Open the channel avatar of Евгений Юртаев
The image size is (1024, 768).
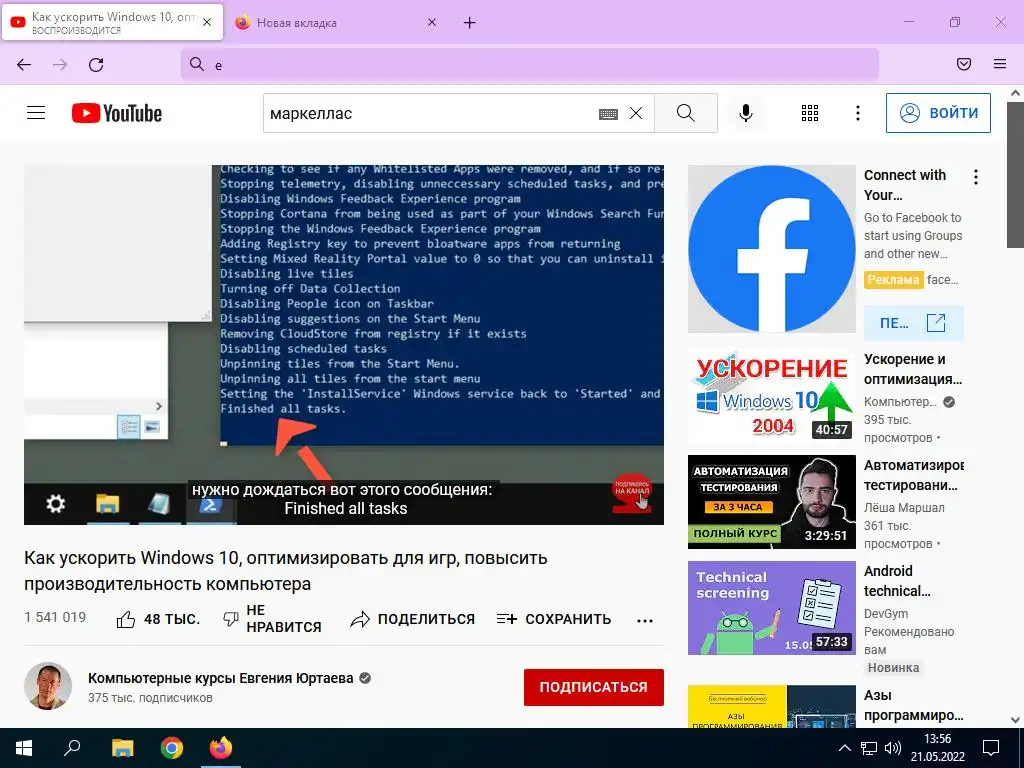tap(48, 686)
